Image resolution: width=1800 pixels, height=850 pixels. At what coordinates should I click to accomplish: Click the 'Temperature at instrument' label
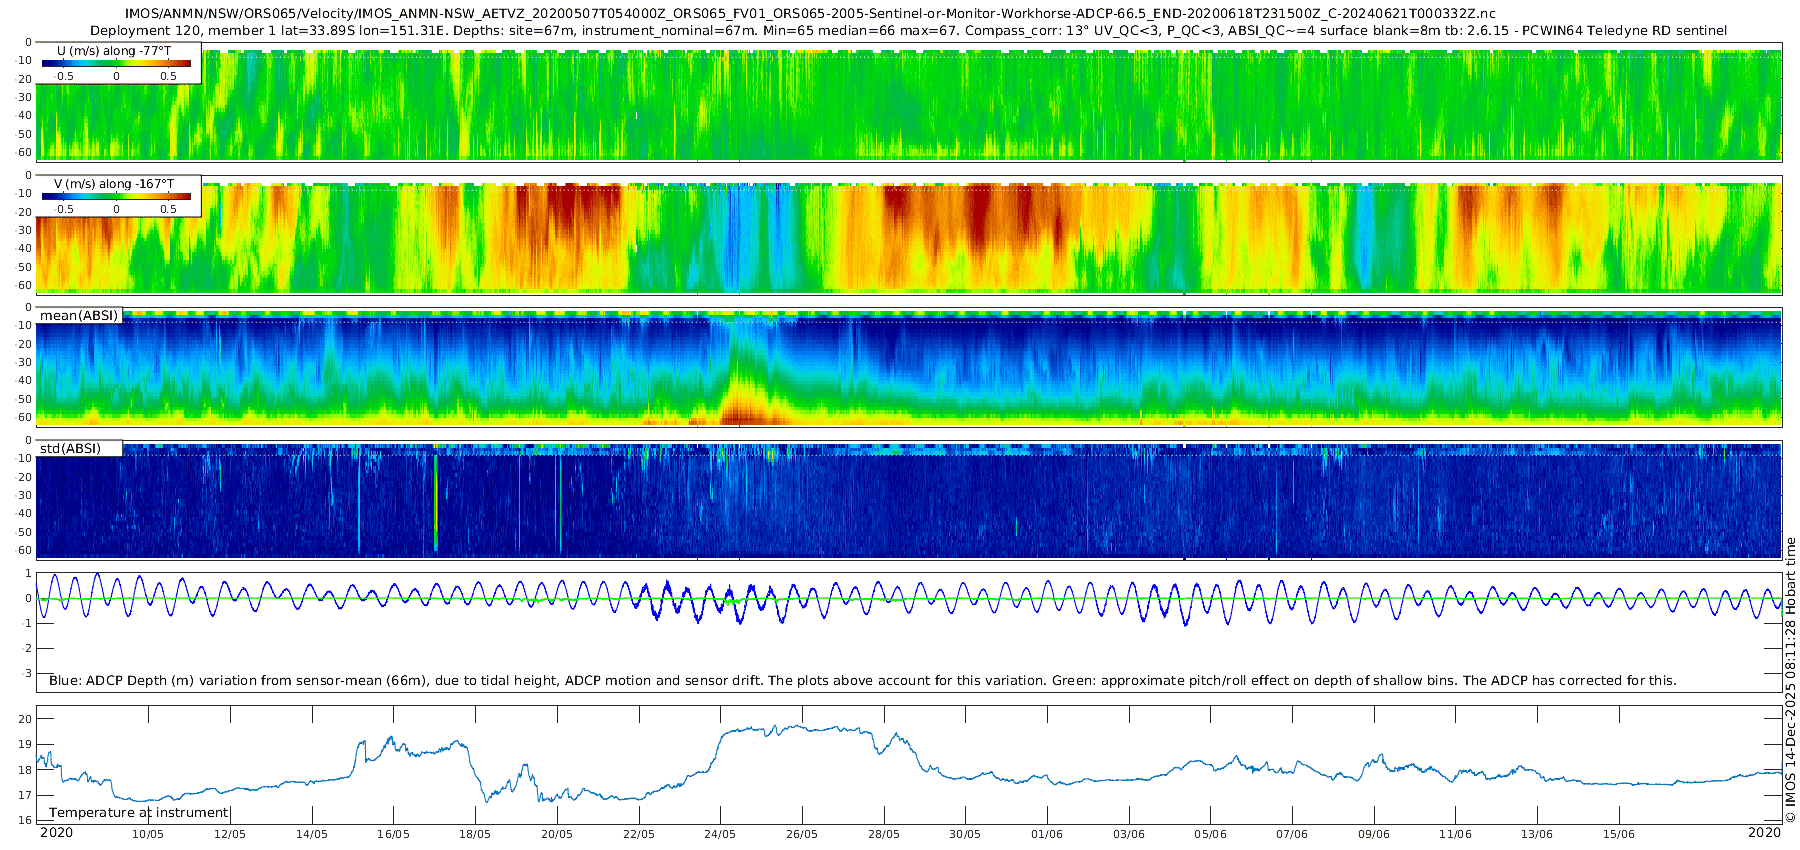[x=139, y=813]
